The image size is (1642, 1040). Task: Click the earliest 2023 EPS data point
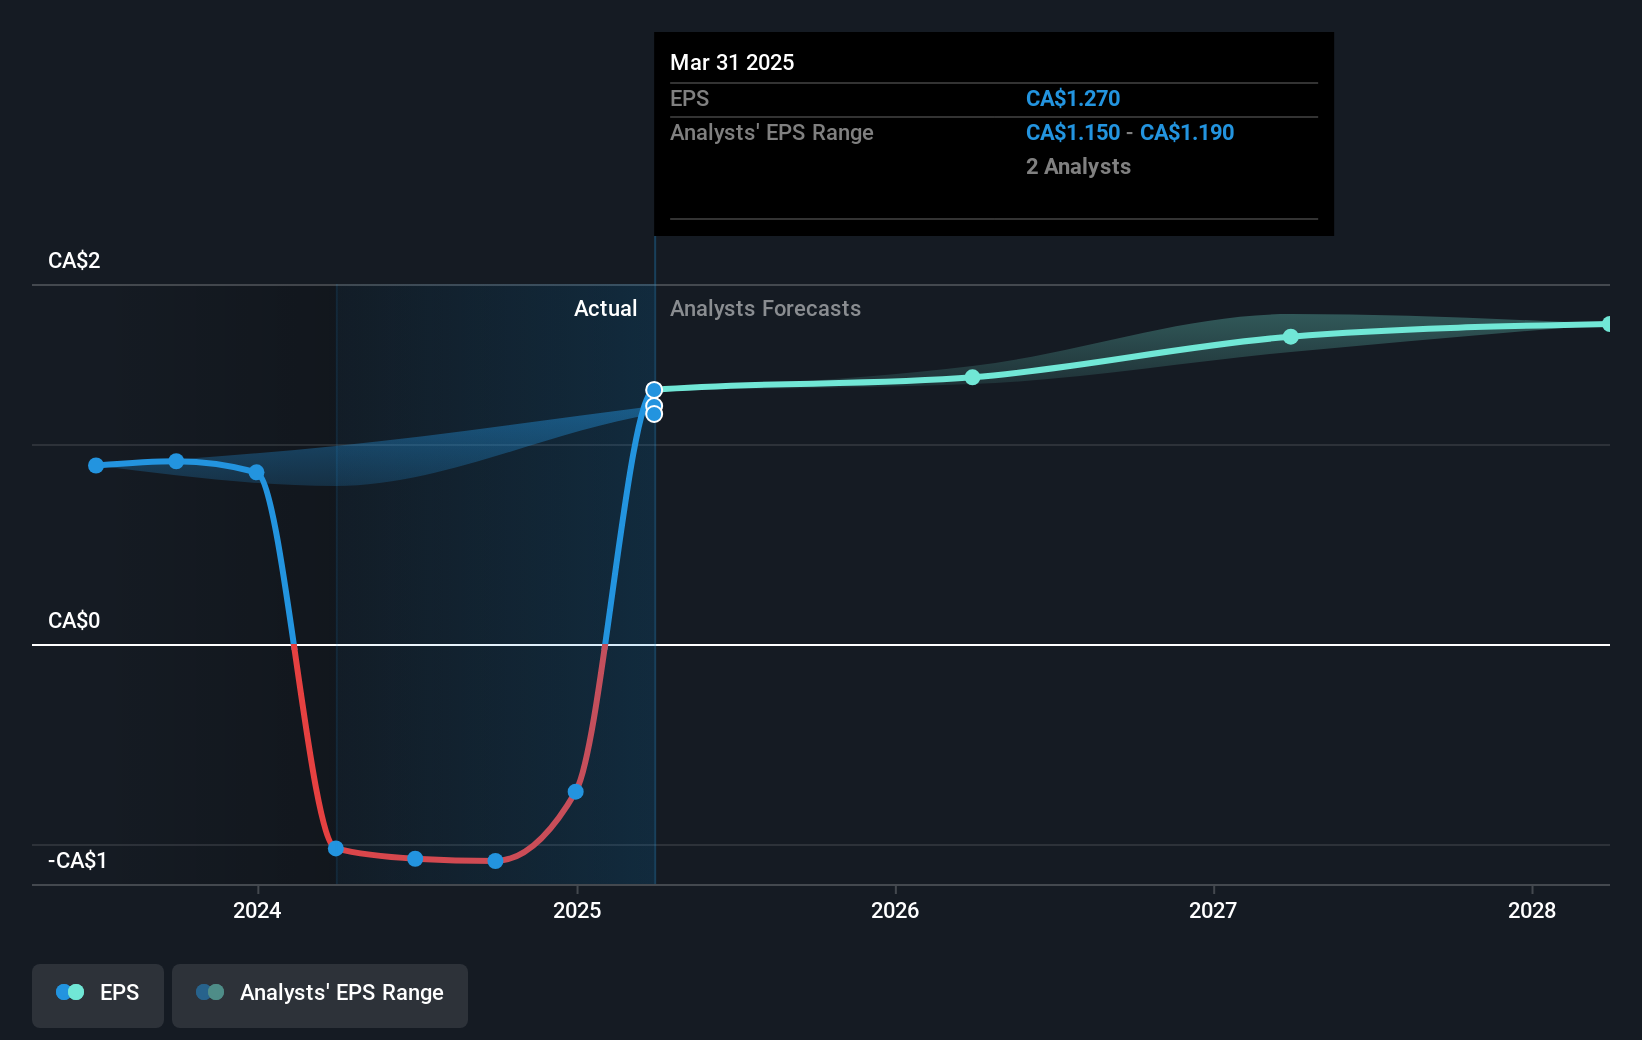pyautogui.click(x=95, y=464)
